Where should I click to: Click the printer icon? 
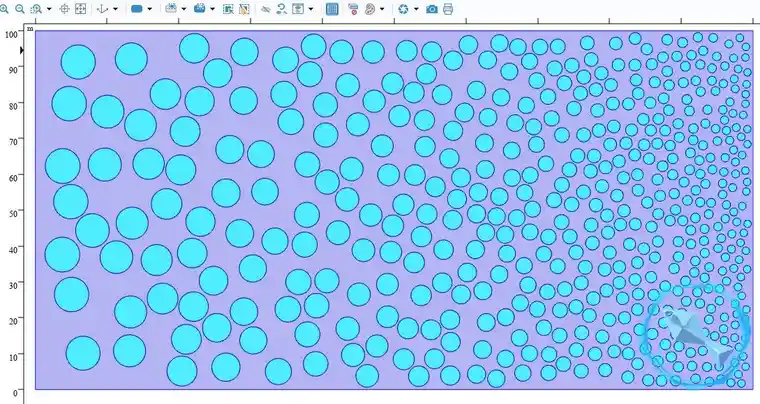(448, 9)
